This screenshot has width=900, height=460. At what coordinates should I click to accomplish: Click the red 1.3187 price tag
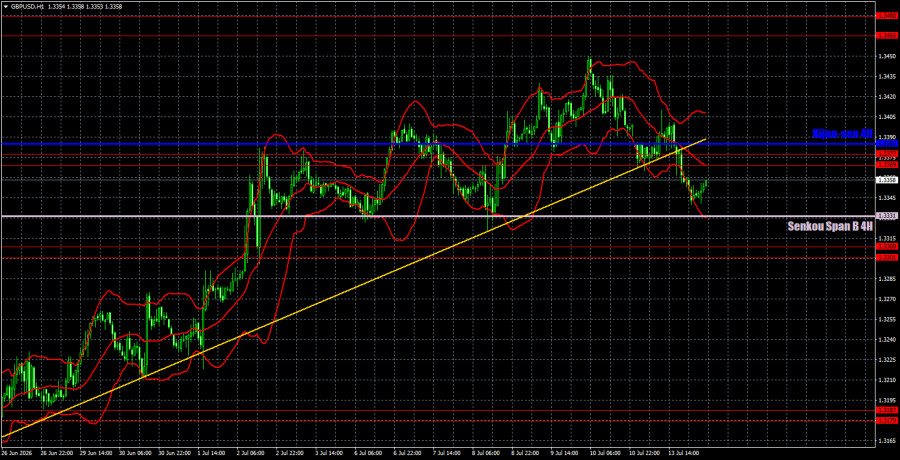click(887, 411)
